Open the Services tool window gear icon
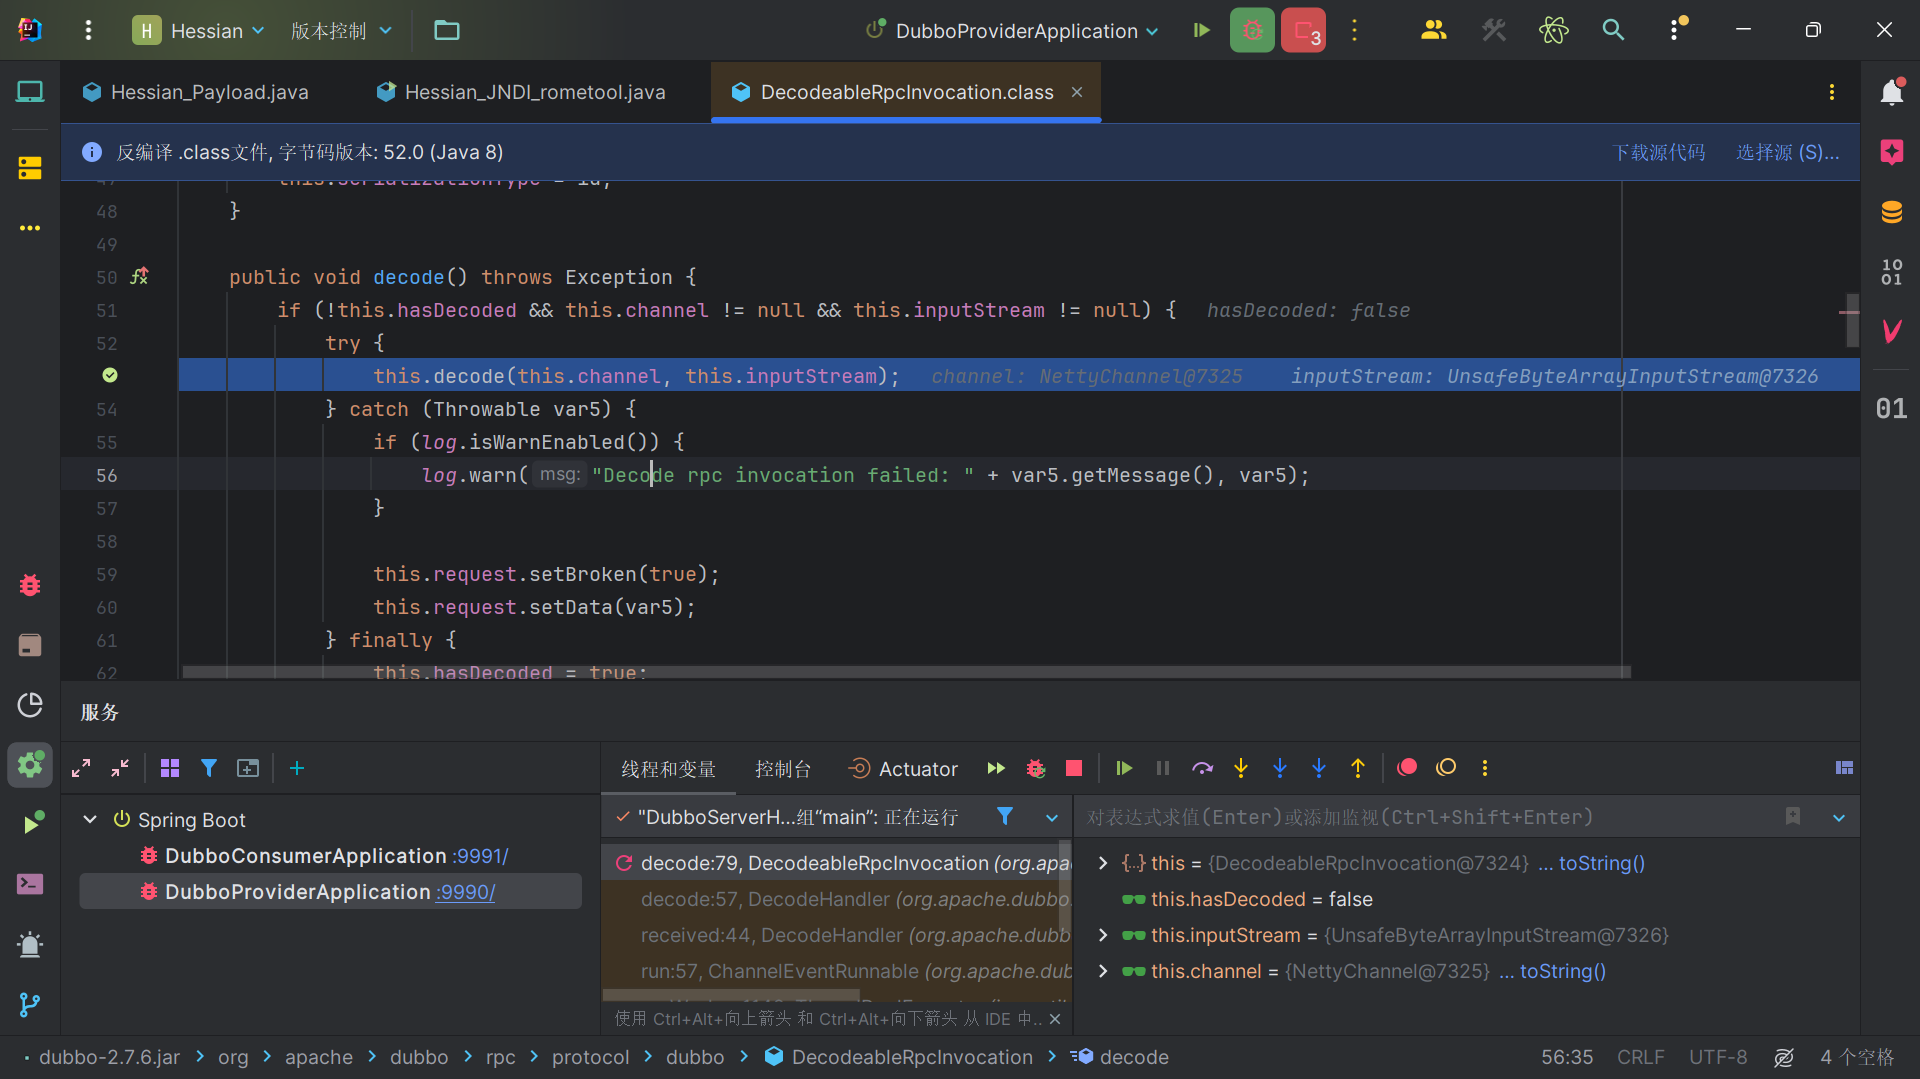The width and height of the screenshot is (1920, 1079). [30, 765]
